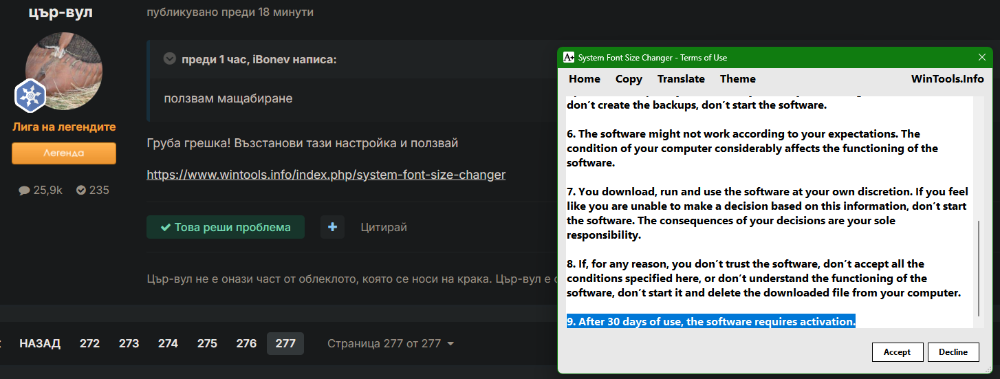
Task: Open the Translate menu item
Action: (681, 79)
